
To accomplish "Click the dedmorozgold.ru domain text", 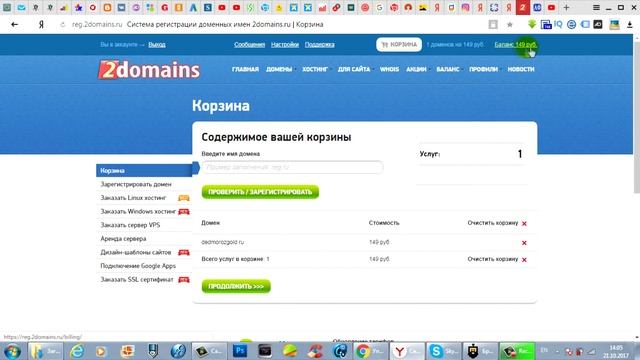I will [222, 242].
